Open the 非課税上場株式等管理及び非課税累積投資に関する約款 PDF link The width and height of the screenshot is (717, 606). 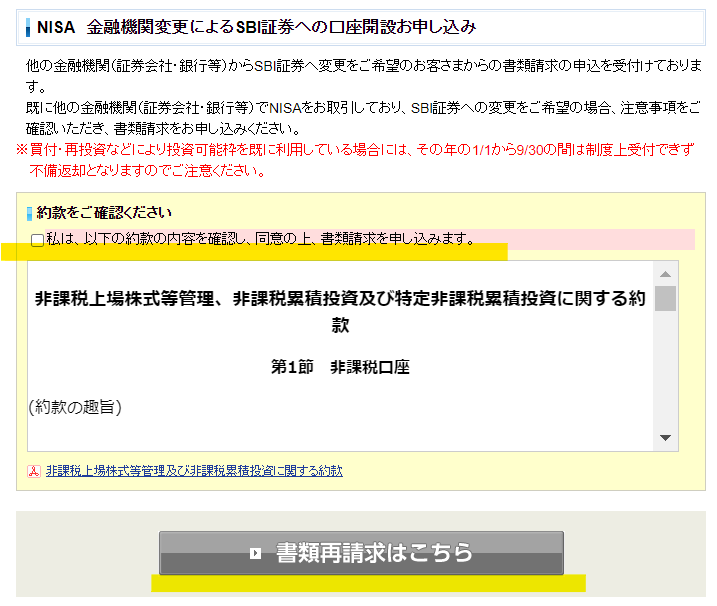click(194, 471)
